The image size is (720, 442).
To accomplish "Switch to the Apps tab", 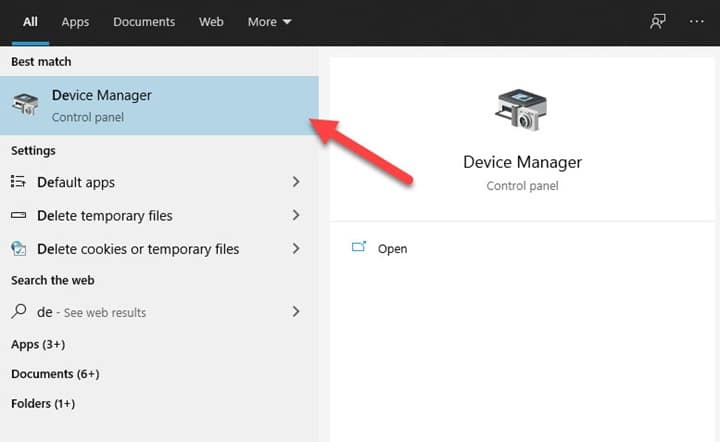I will point(75,22).
